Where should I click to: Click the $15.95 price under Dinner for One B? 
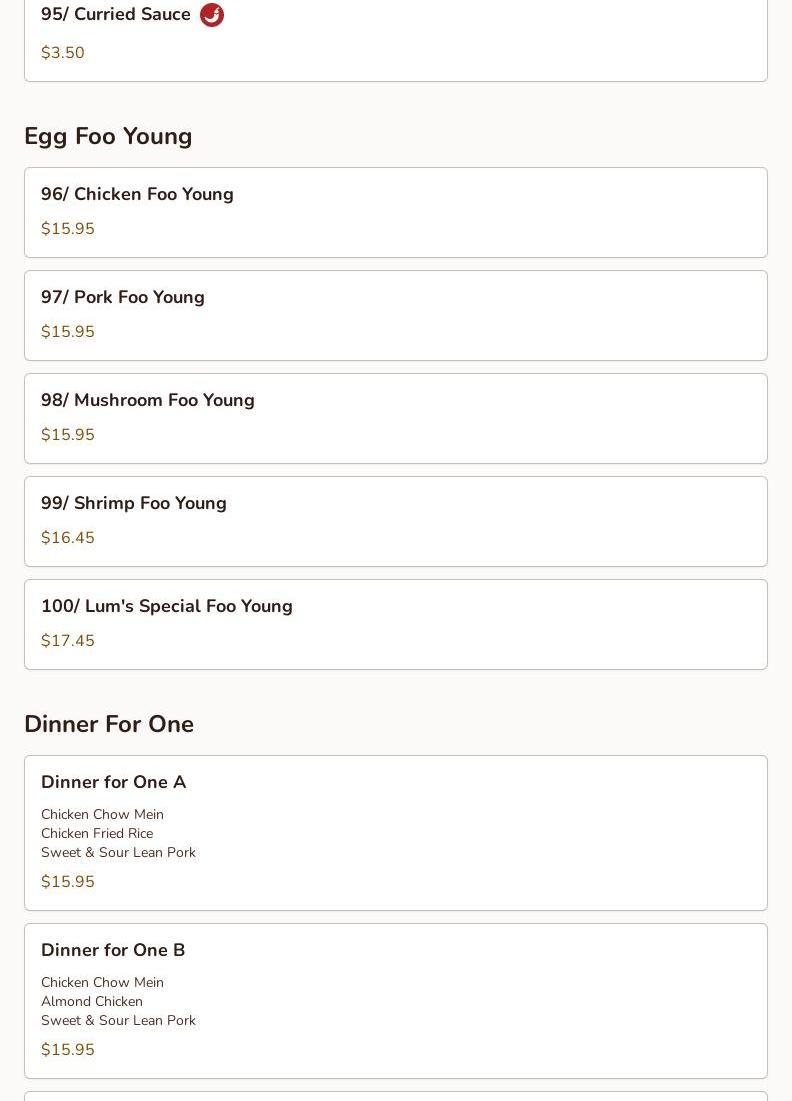coord(68,1050)
